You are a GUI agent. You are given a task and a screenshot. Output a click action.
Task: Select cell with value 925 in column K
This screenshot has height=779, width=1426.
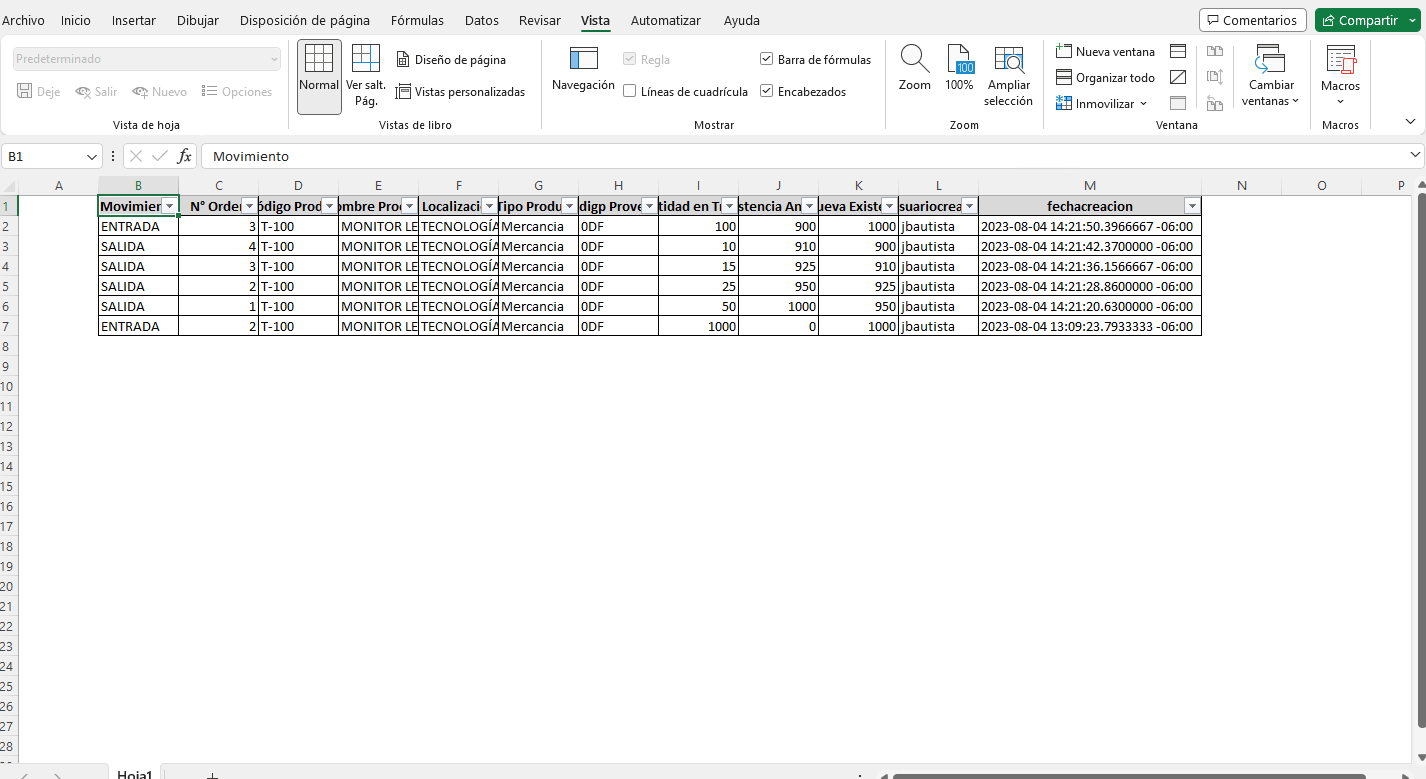pyautogui.click(x=858, y=286)
